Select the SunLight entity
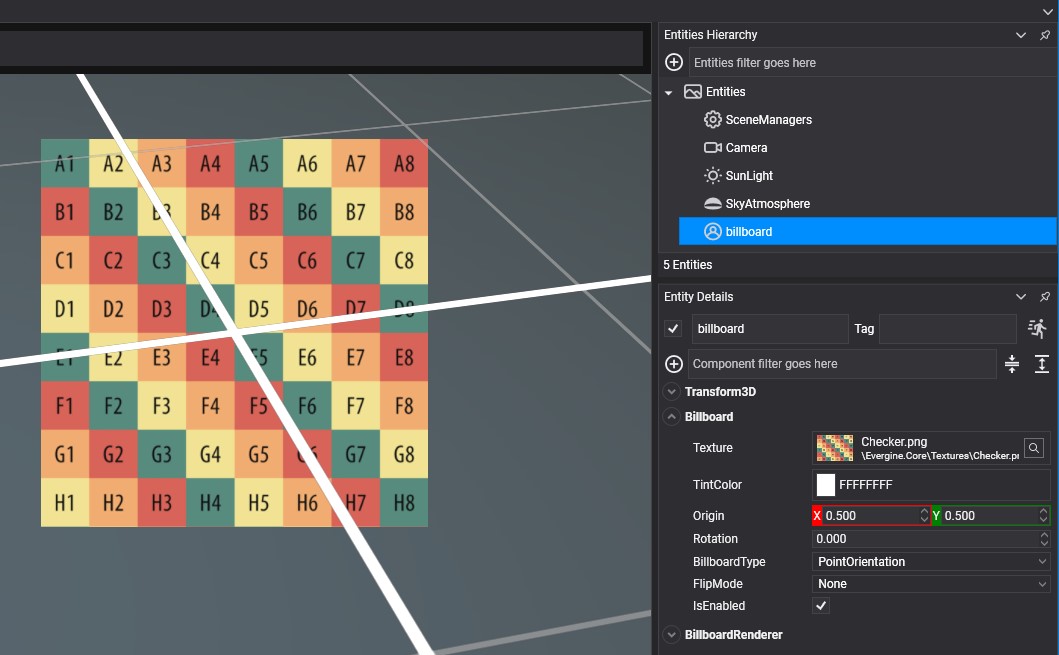Screen dimensions: 1059x655 click(749, 176)
